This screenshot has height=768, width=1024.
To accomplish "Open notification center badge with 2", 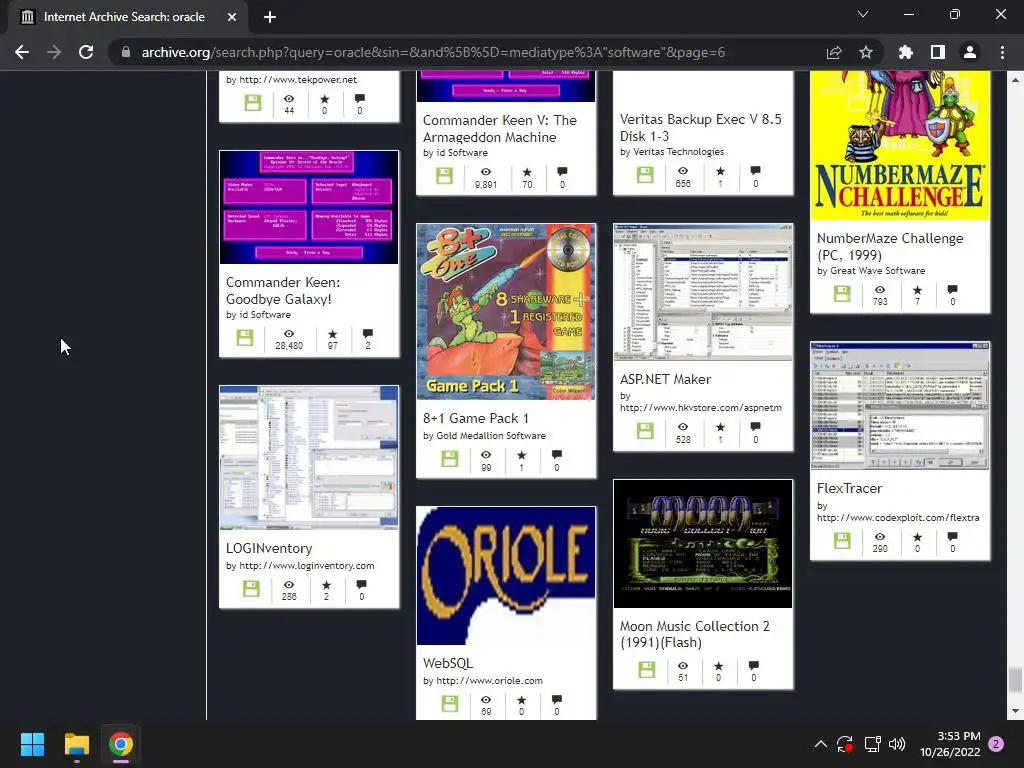I will (996, 744).
